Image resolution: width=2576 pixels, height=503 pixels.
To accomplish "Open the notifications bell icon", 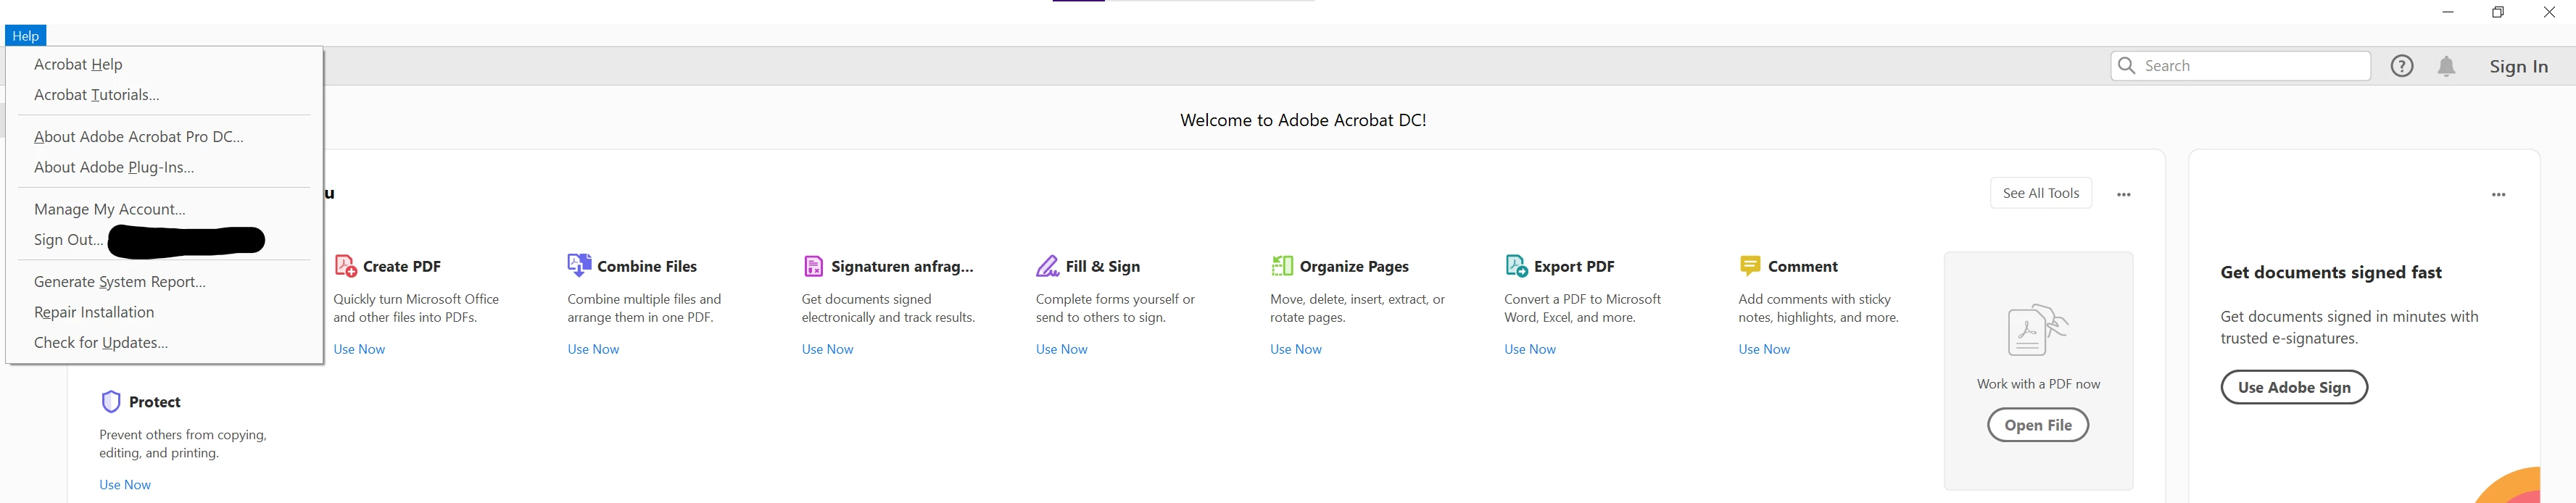I will pyautogui.click(x=2447, y=66).
